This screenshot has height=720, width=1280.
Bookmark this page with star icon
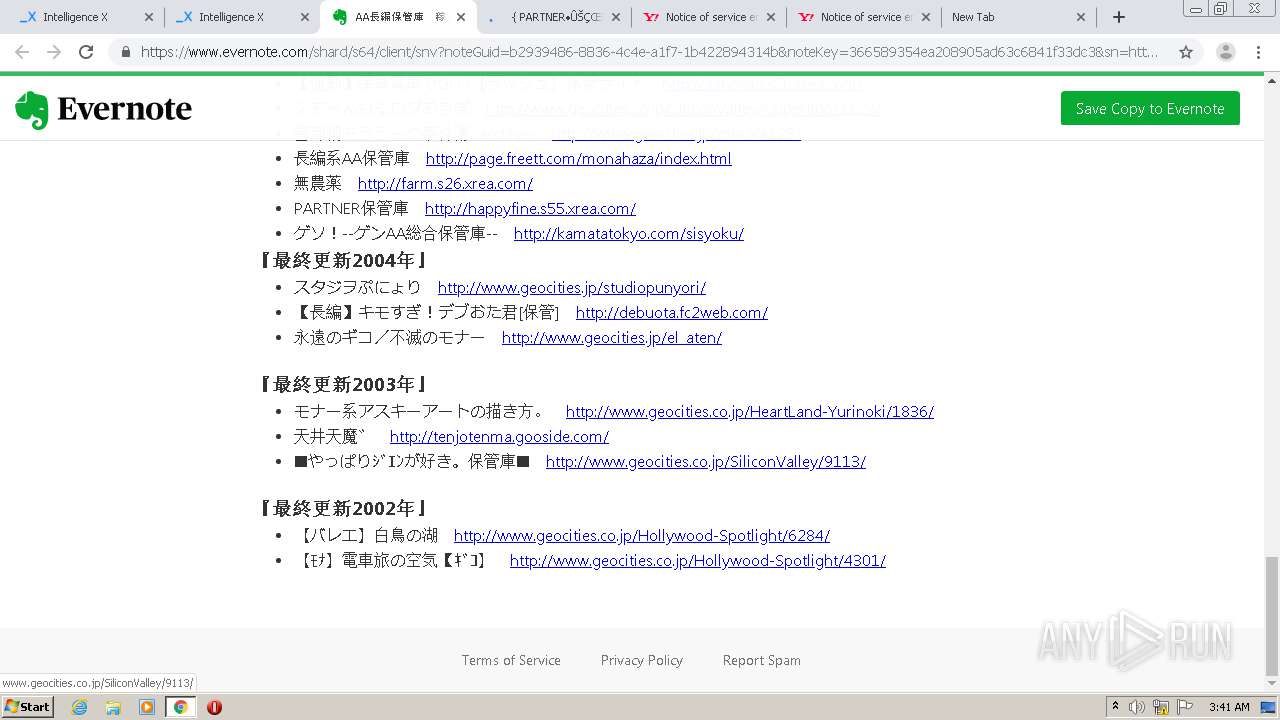[1186, 52]
